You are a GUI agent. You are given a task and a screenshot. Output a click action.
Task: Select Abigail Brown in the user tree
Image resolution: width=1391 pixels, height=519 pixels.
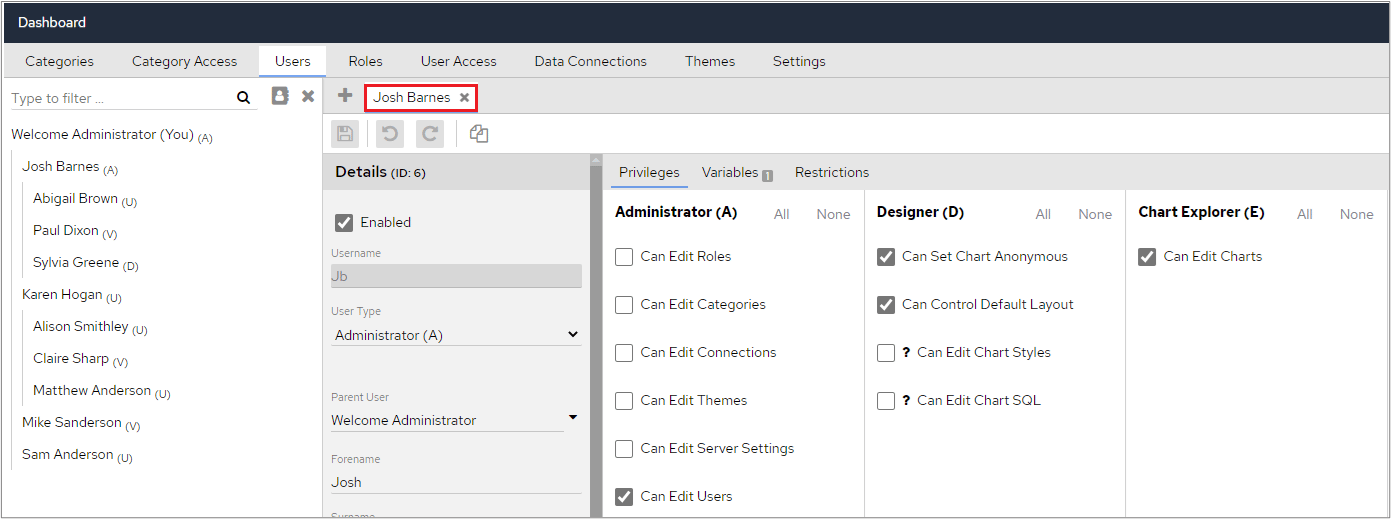point(85,199)
